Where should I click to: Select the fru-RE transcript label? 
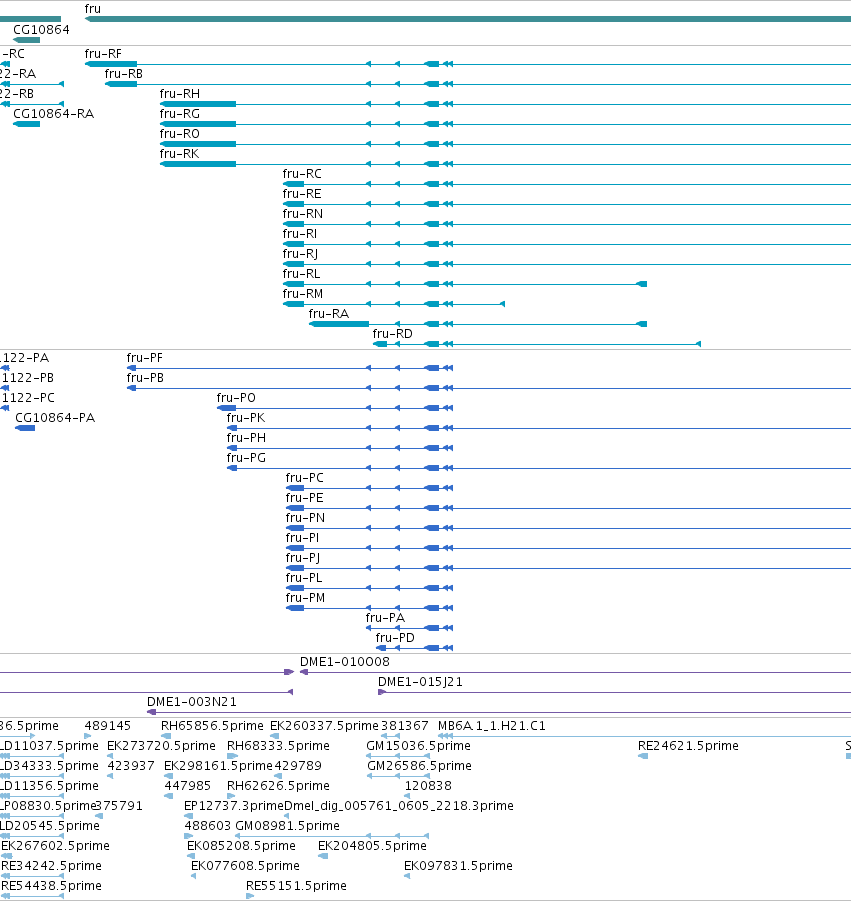coord(302,194)
